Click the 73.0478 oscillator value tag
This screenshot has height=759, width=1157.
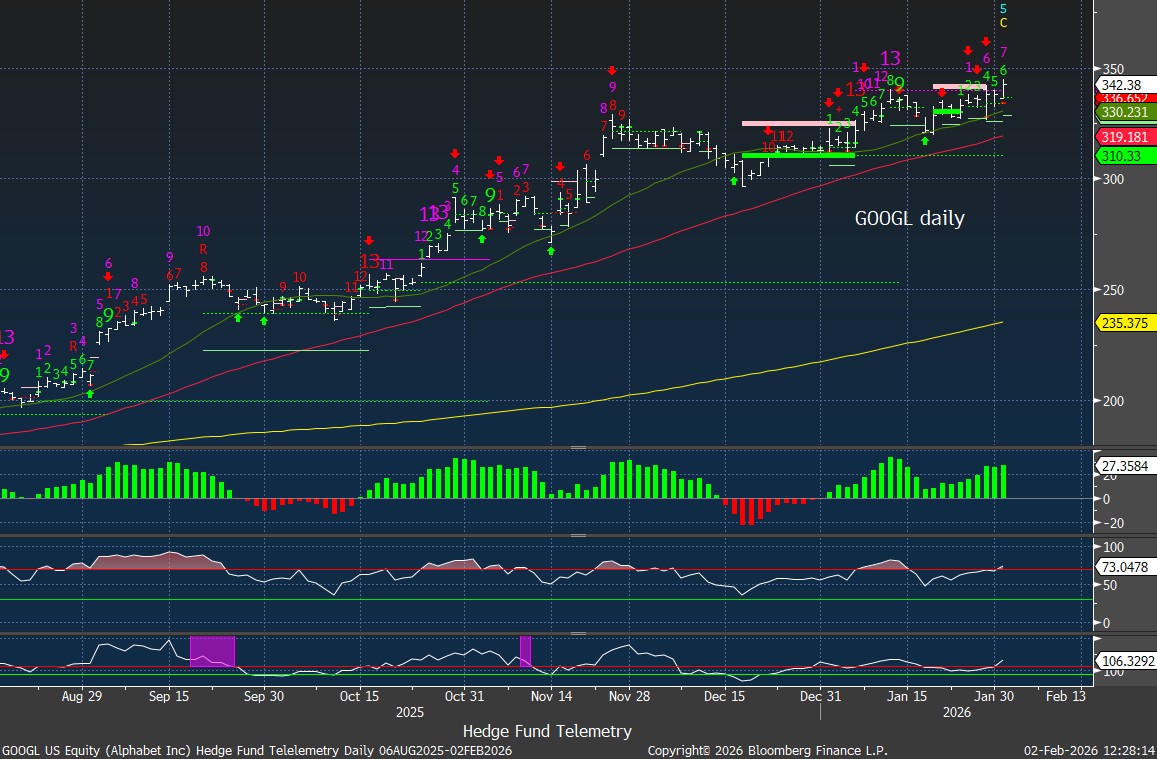pos(1125,567)
